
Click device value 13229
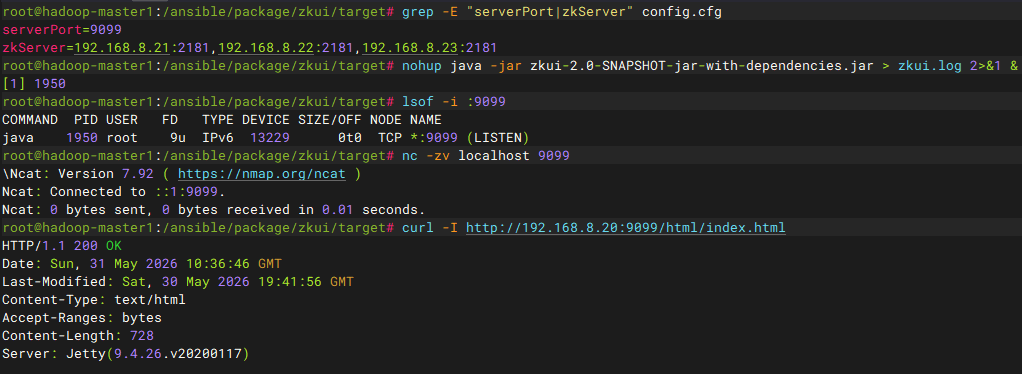click(270, 138)
